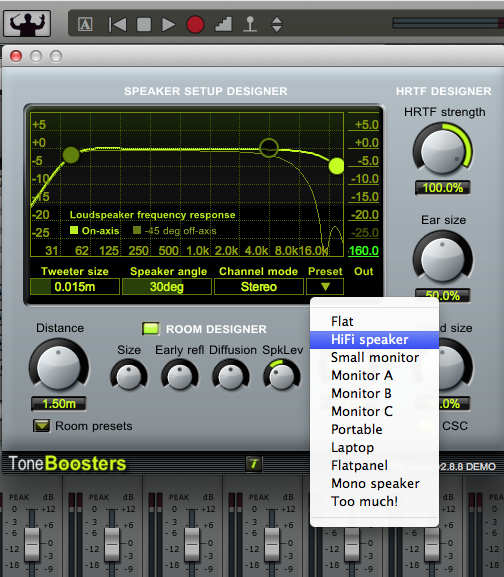
Task: Click the conductor silhouette icon
Action: [27, 24]
